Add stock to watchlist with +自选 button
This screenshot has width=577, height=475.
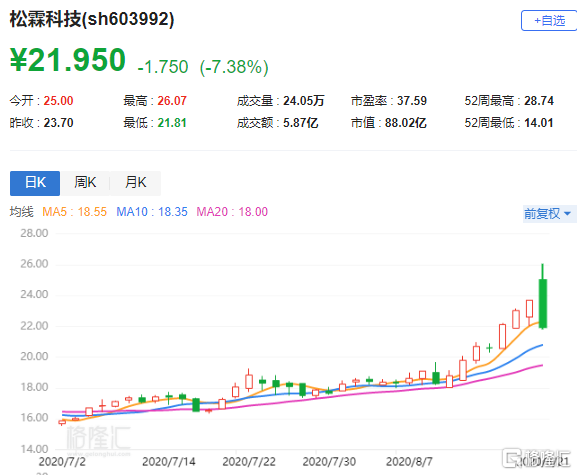[x=549, y=21]
